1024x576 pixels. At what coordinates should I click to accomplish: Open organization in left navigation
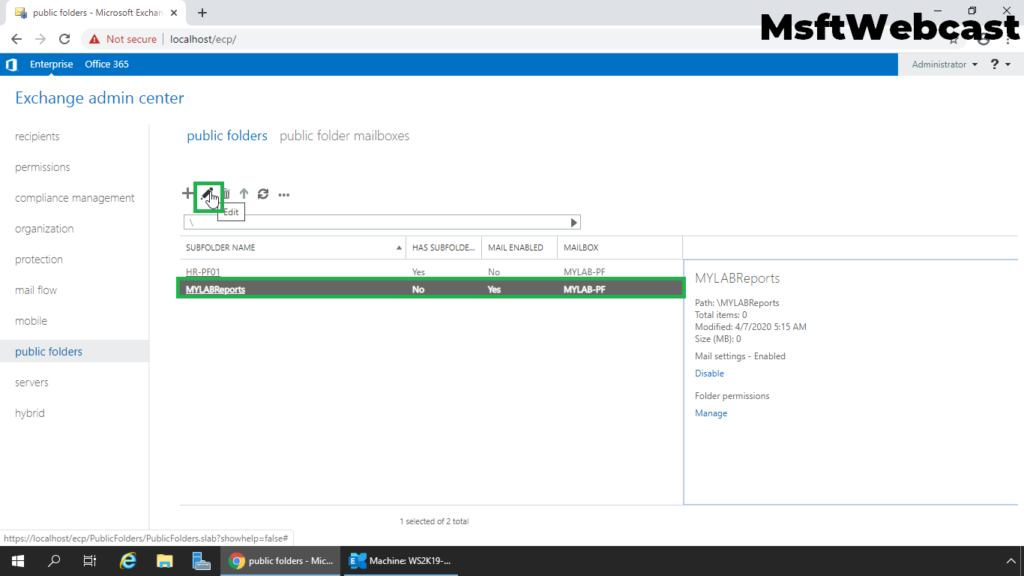(x=44, y=229)
